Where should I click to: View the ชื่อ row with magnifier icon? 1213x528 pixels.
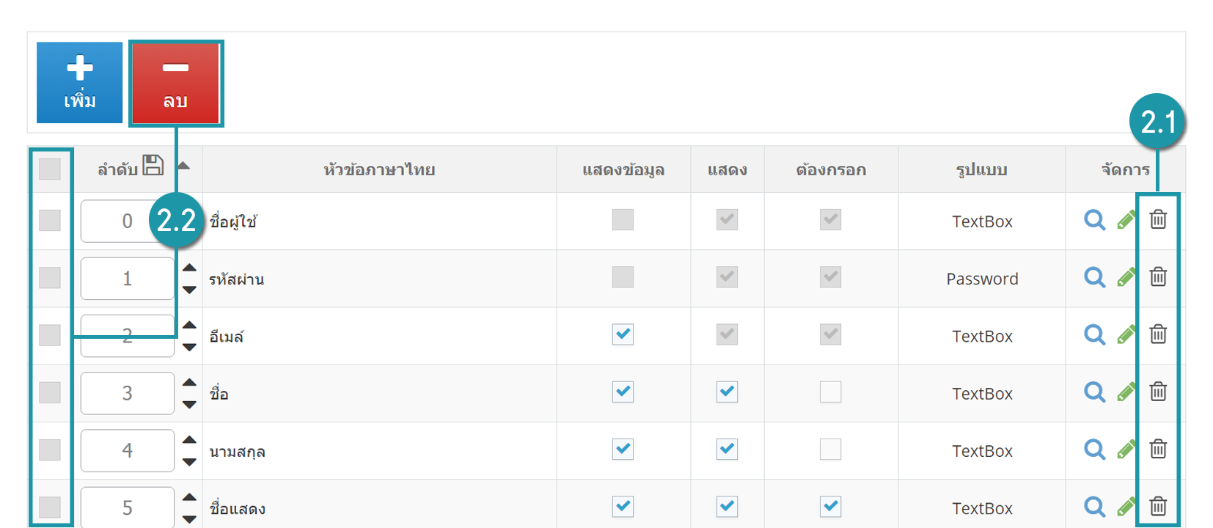(x=1095, y=391)
